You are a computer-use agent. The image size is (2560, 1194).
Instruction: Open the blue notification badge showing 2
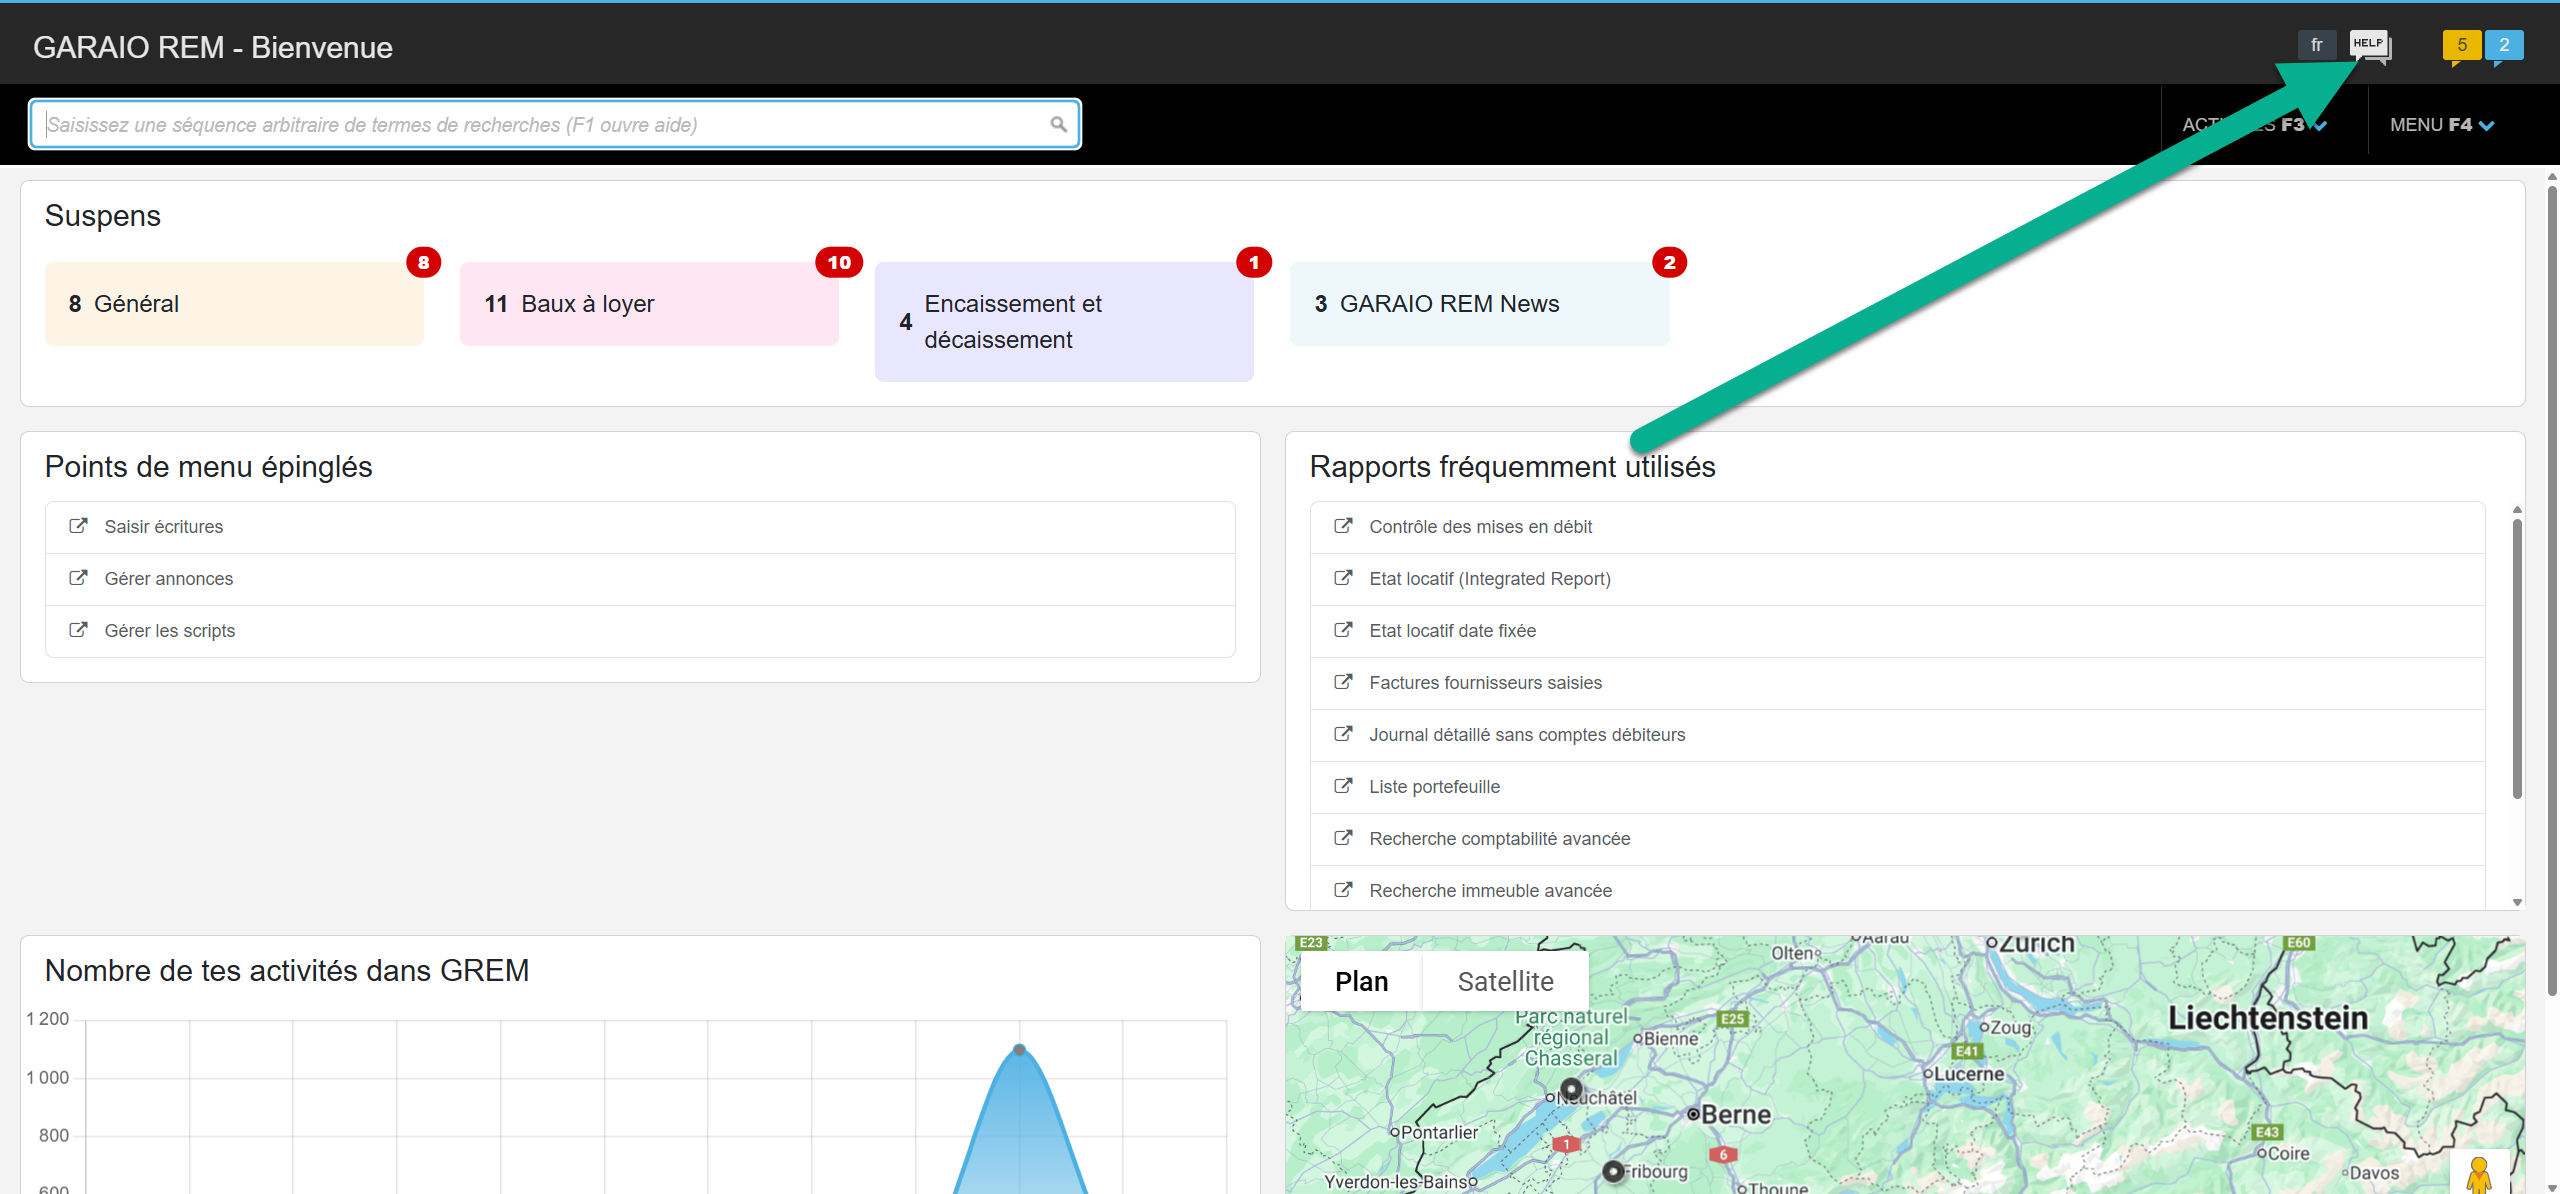click(x=2503, y=45)
